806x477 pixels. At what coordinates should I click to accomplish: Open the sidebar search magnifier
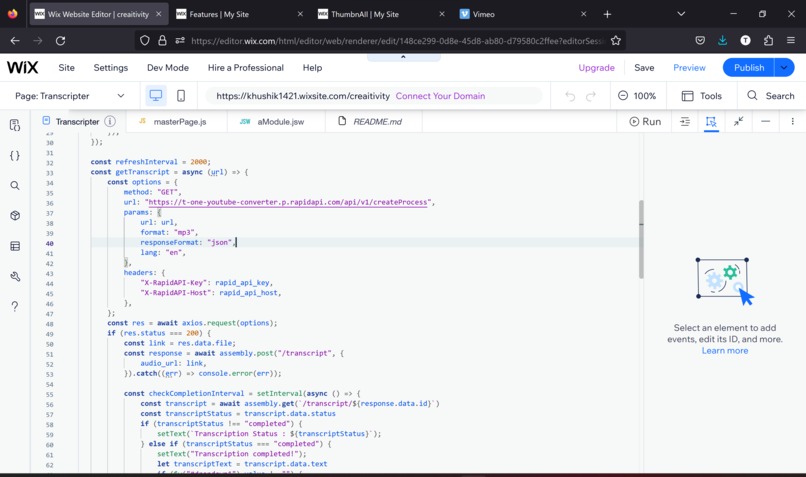click(15, 186)
